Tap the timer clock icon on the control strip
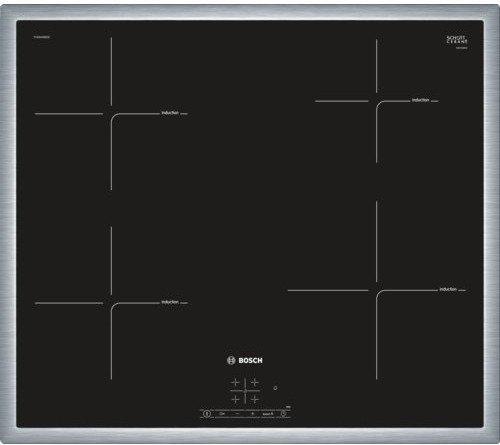 [x=283, y=414]
